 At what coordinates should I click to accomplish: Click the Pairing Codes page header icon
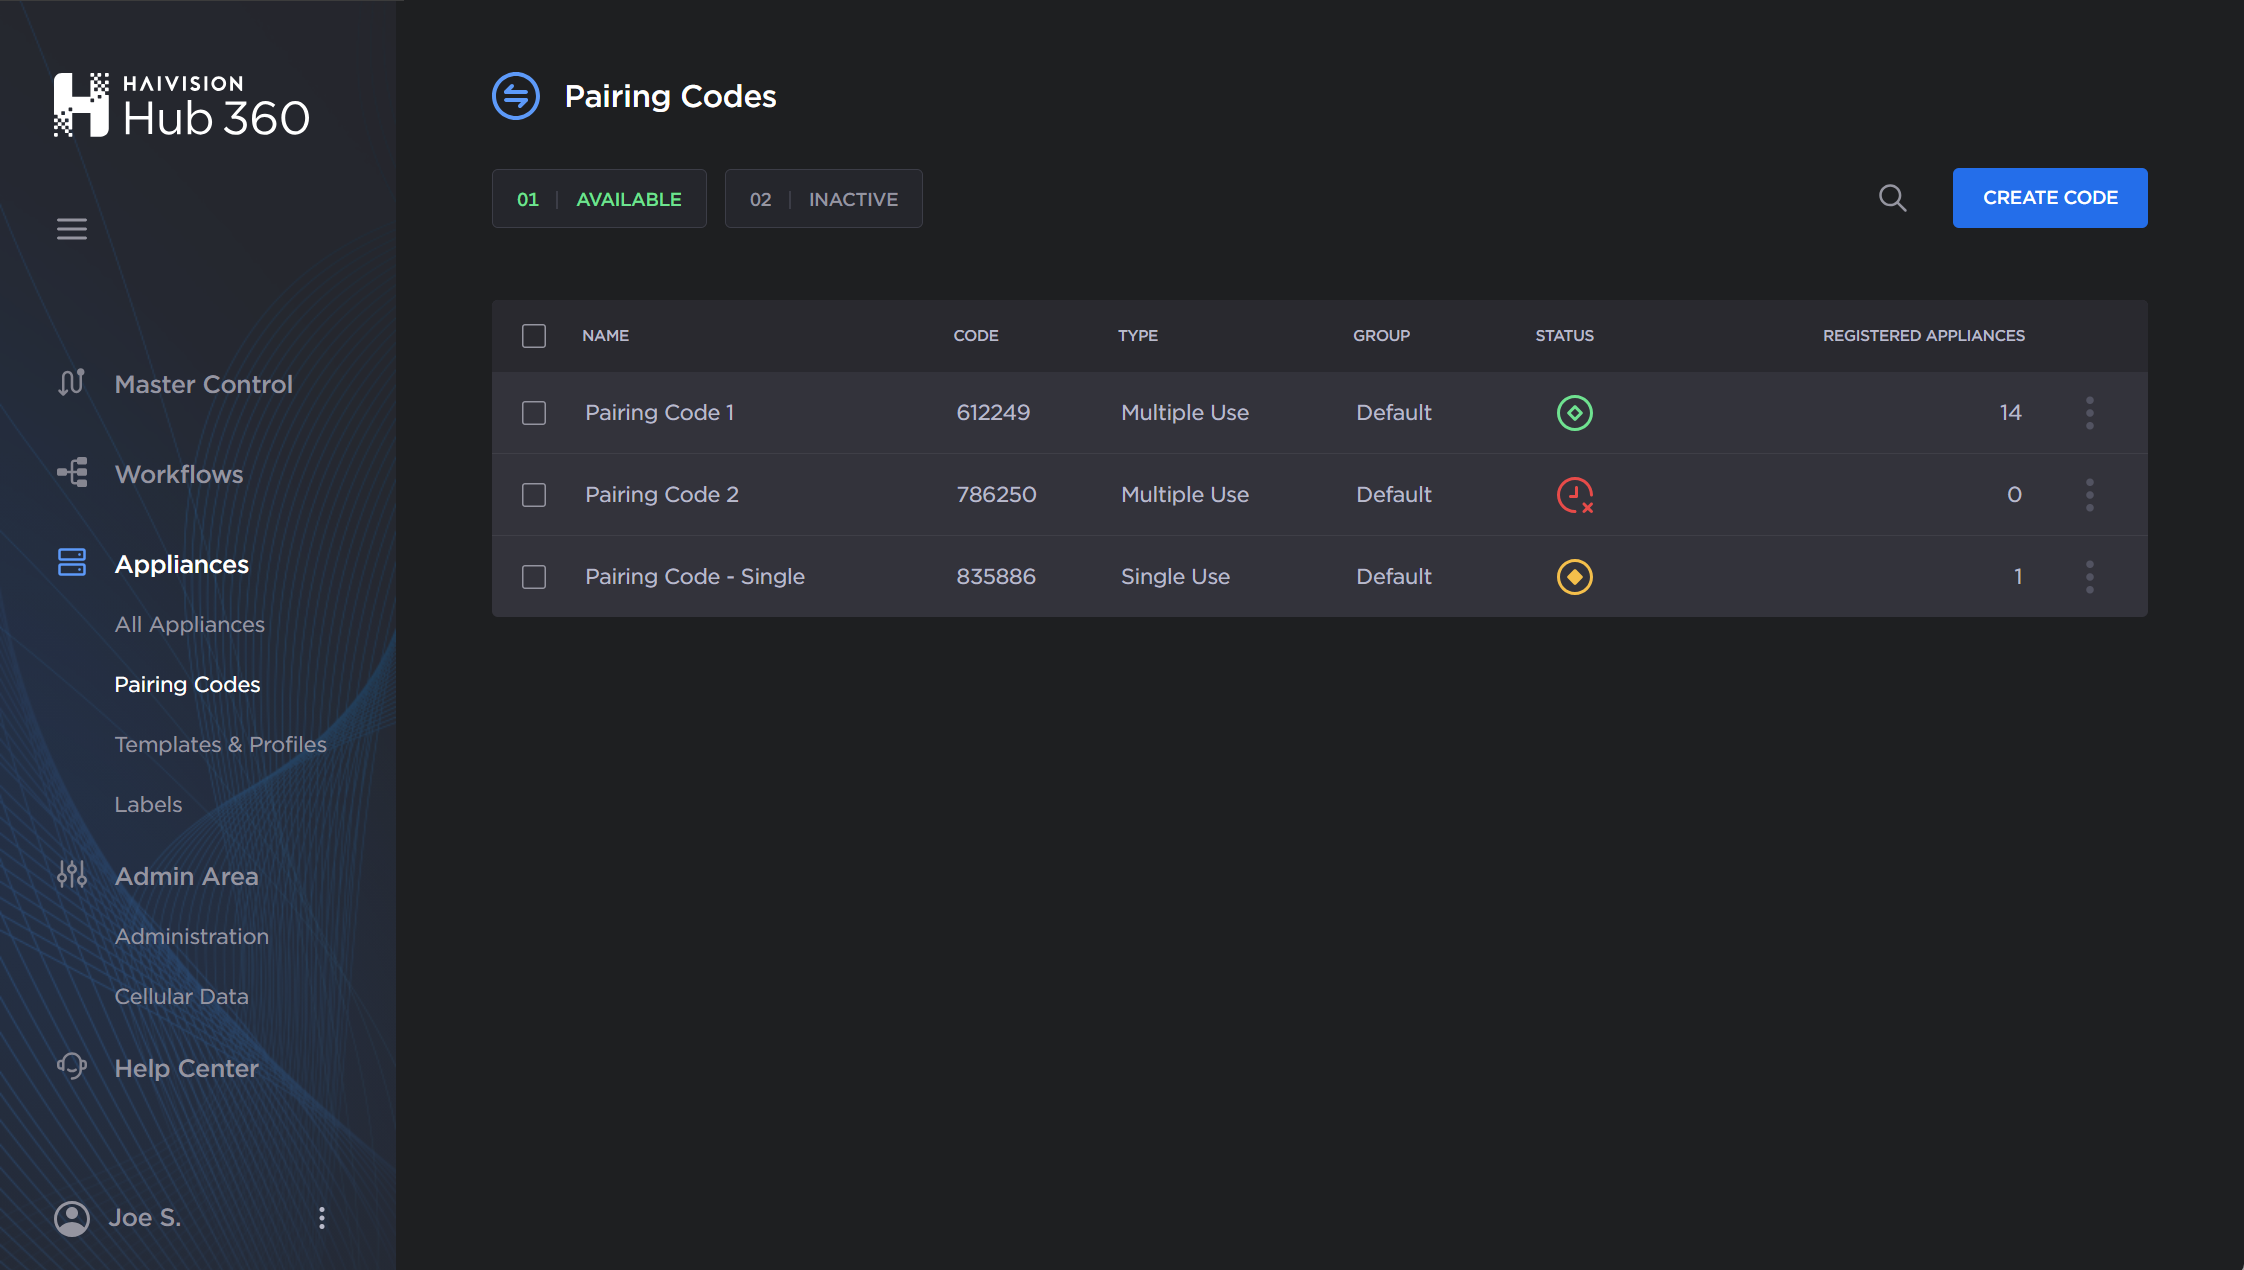[x=515, y=95]
